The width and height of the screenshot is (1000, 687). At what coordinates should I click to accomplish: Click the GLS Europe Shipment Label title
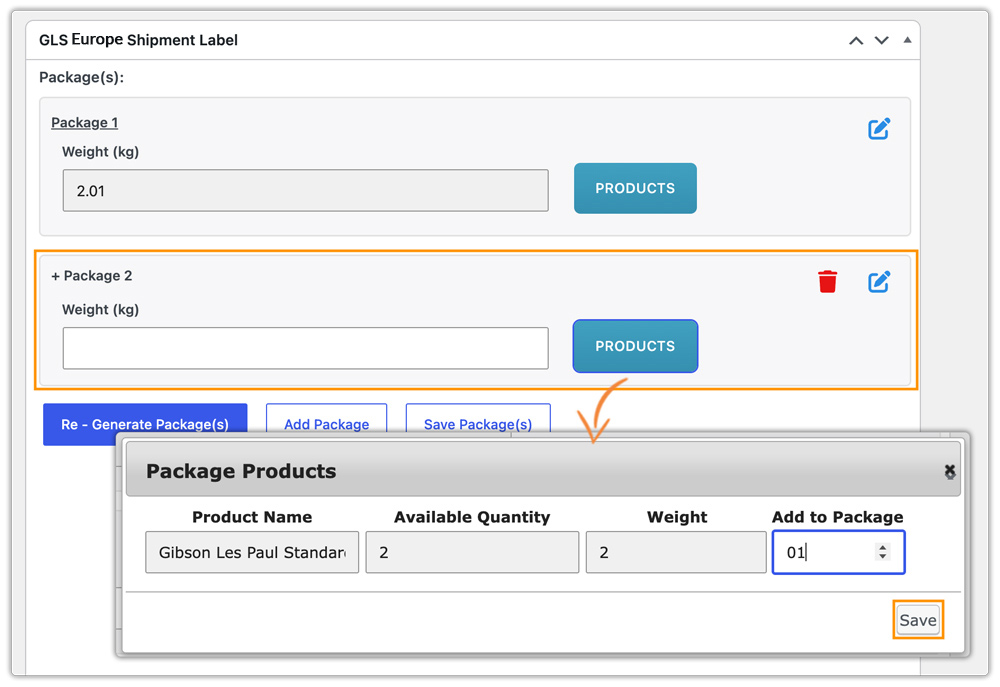[138, 40]
